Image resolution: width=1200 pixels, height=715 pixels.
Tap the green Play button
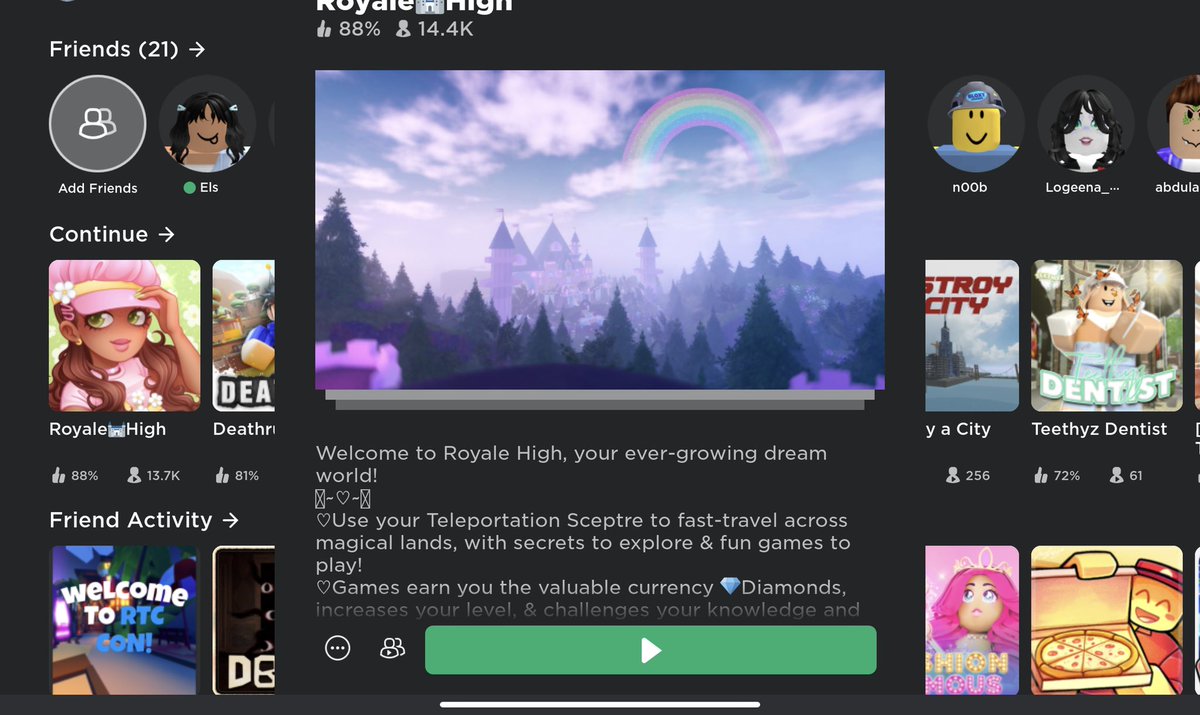(650, 650)
